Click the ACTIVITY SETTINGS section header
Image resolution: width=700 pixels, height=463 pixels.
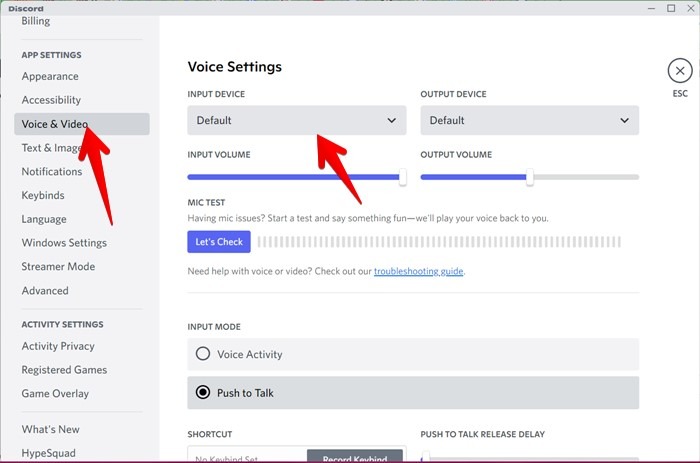click(x=62, y=324)
